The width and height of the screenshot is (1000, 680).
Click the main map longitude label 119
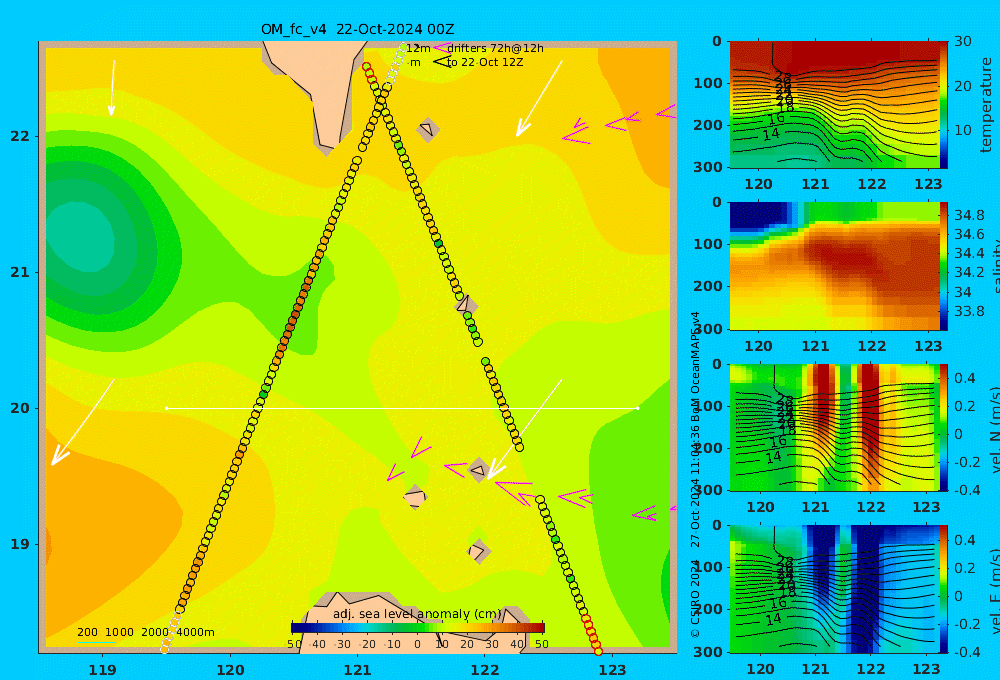tap(102, 670)
